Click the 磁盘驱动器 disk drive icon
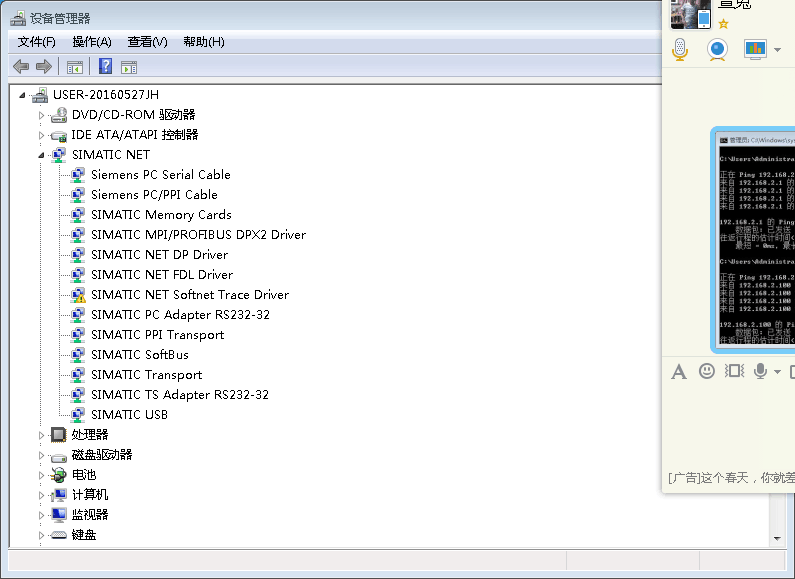 tap(58, 457)
